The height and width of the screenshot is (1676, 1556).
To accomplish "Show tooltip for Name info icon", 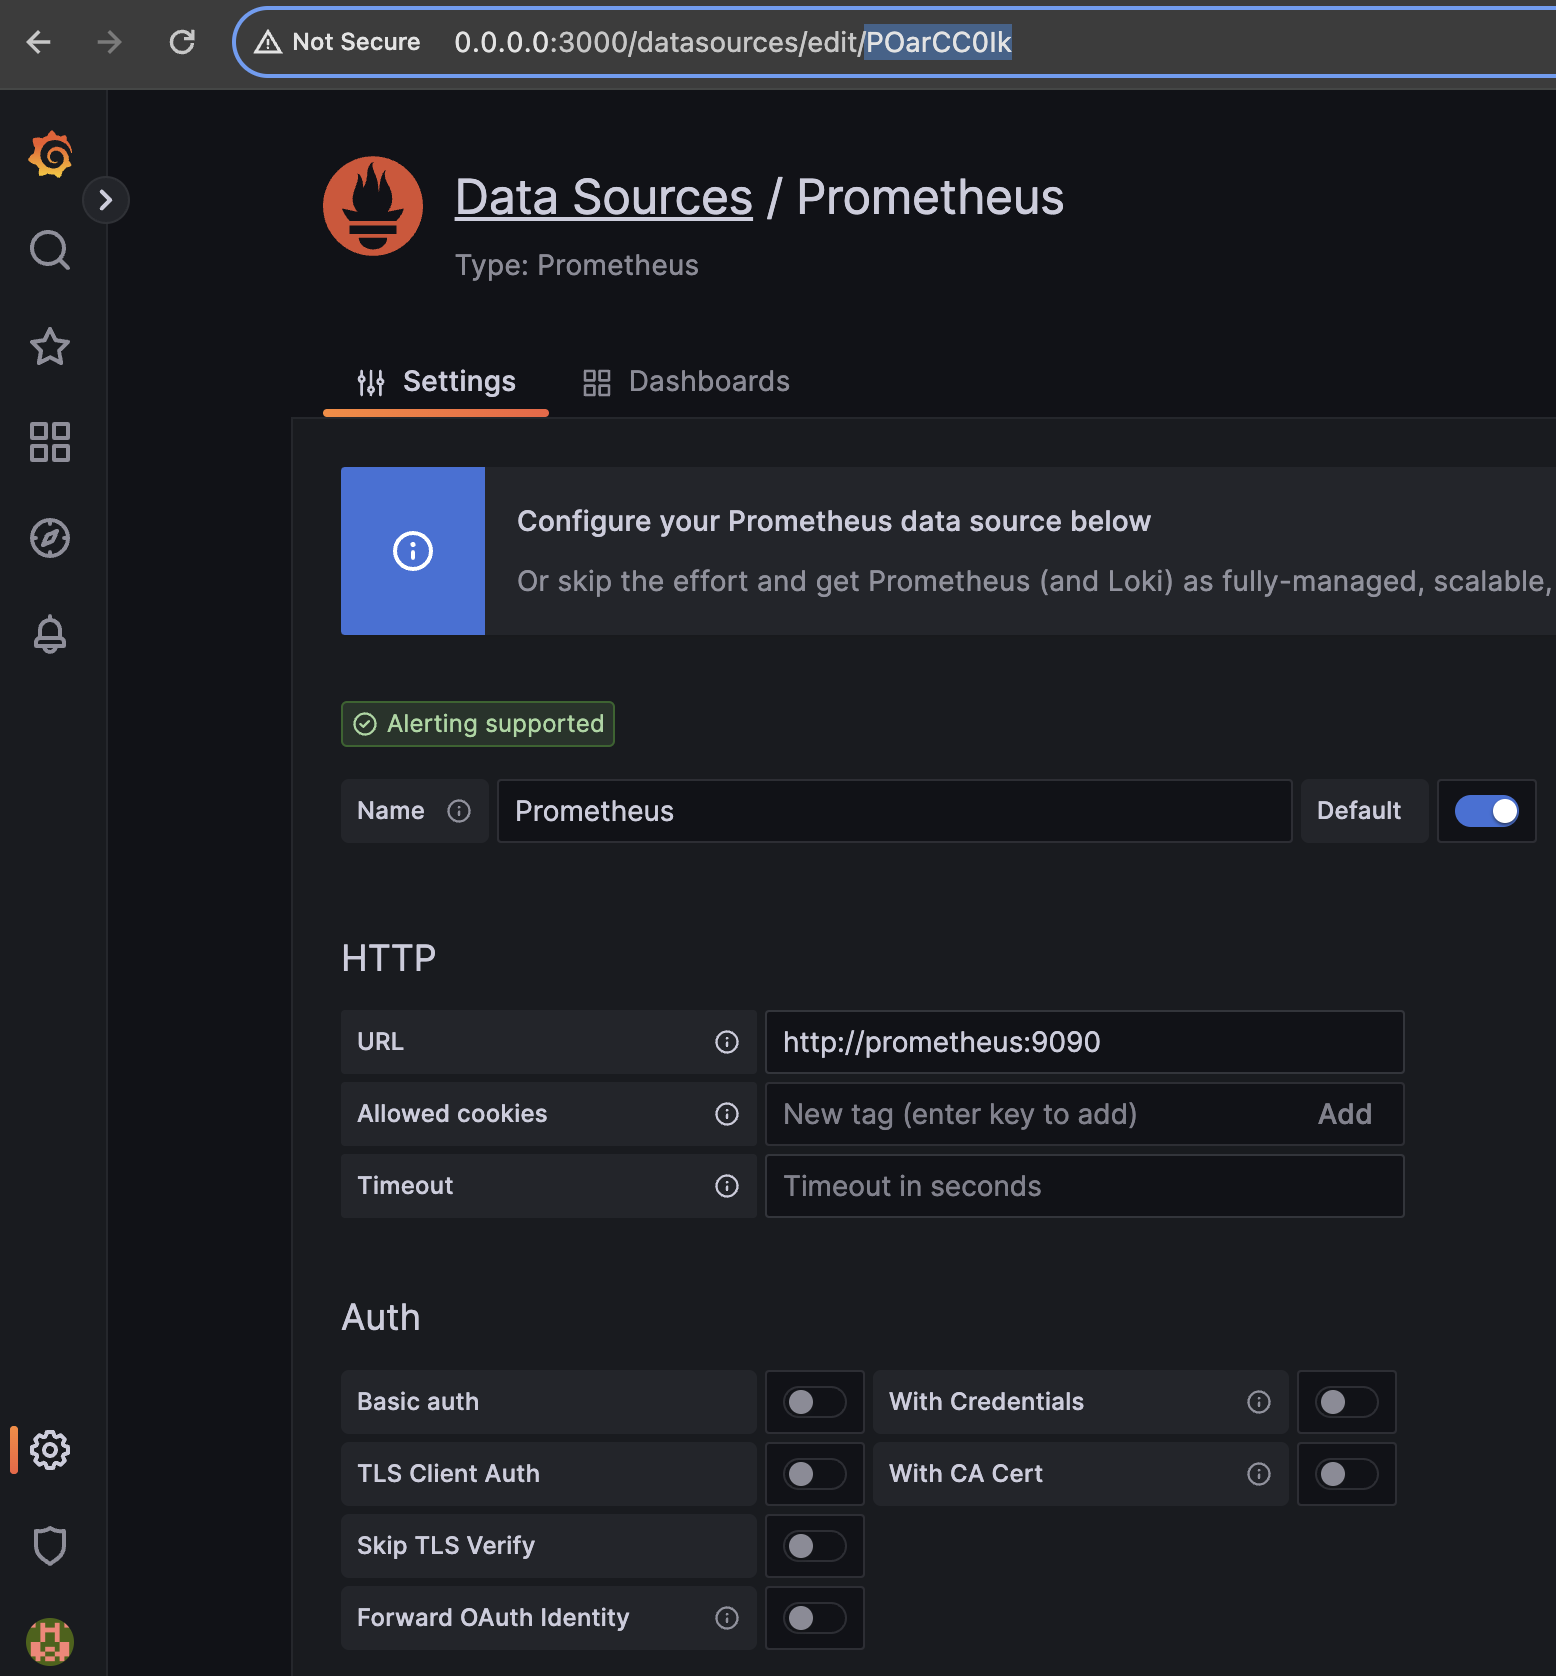I will pos(459,811).
